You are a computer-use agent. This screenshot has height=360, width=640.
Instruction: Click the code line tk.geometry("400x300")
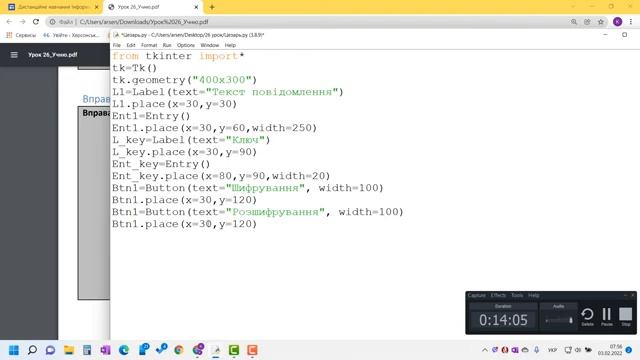point(184,80)
